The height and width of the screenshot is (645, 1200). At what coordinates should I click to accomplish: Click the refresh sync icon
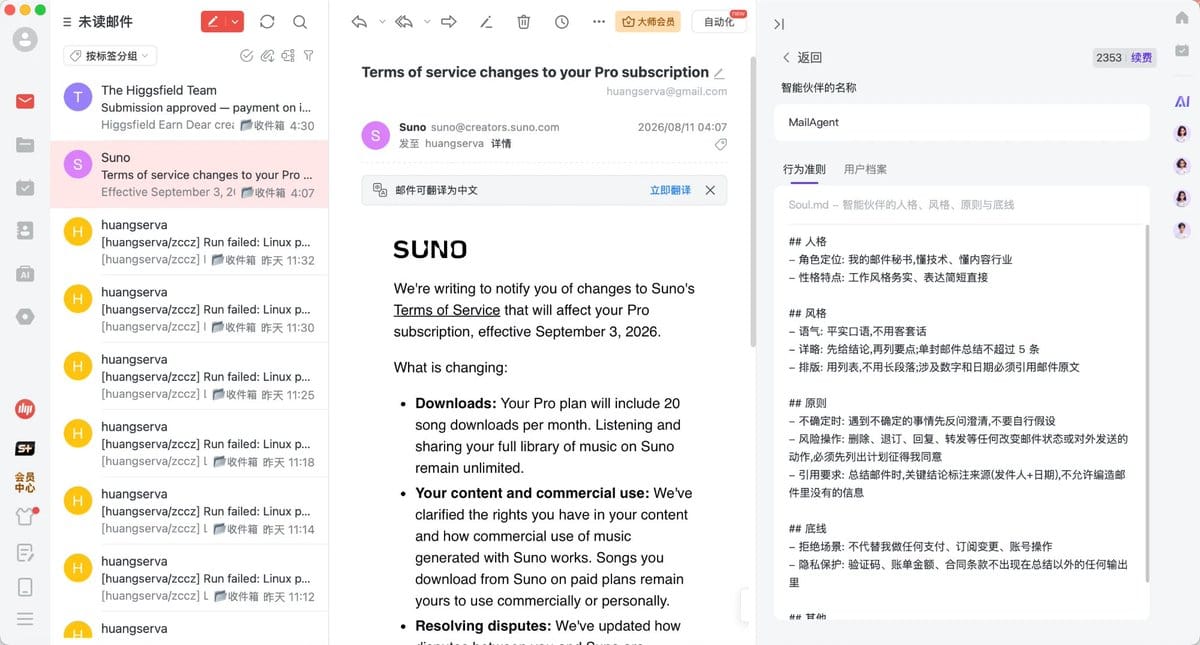coord(267,21)
